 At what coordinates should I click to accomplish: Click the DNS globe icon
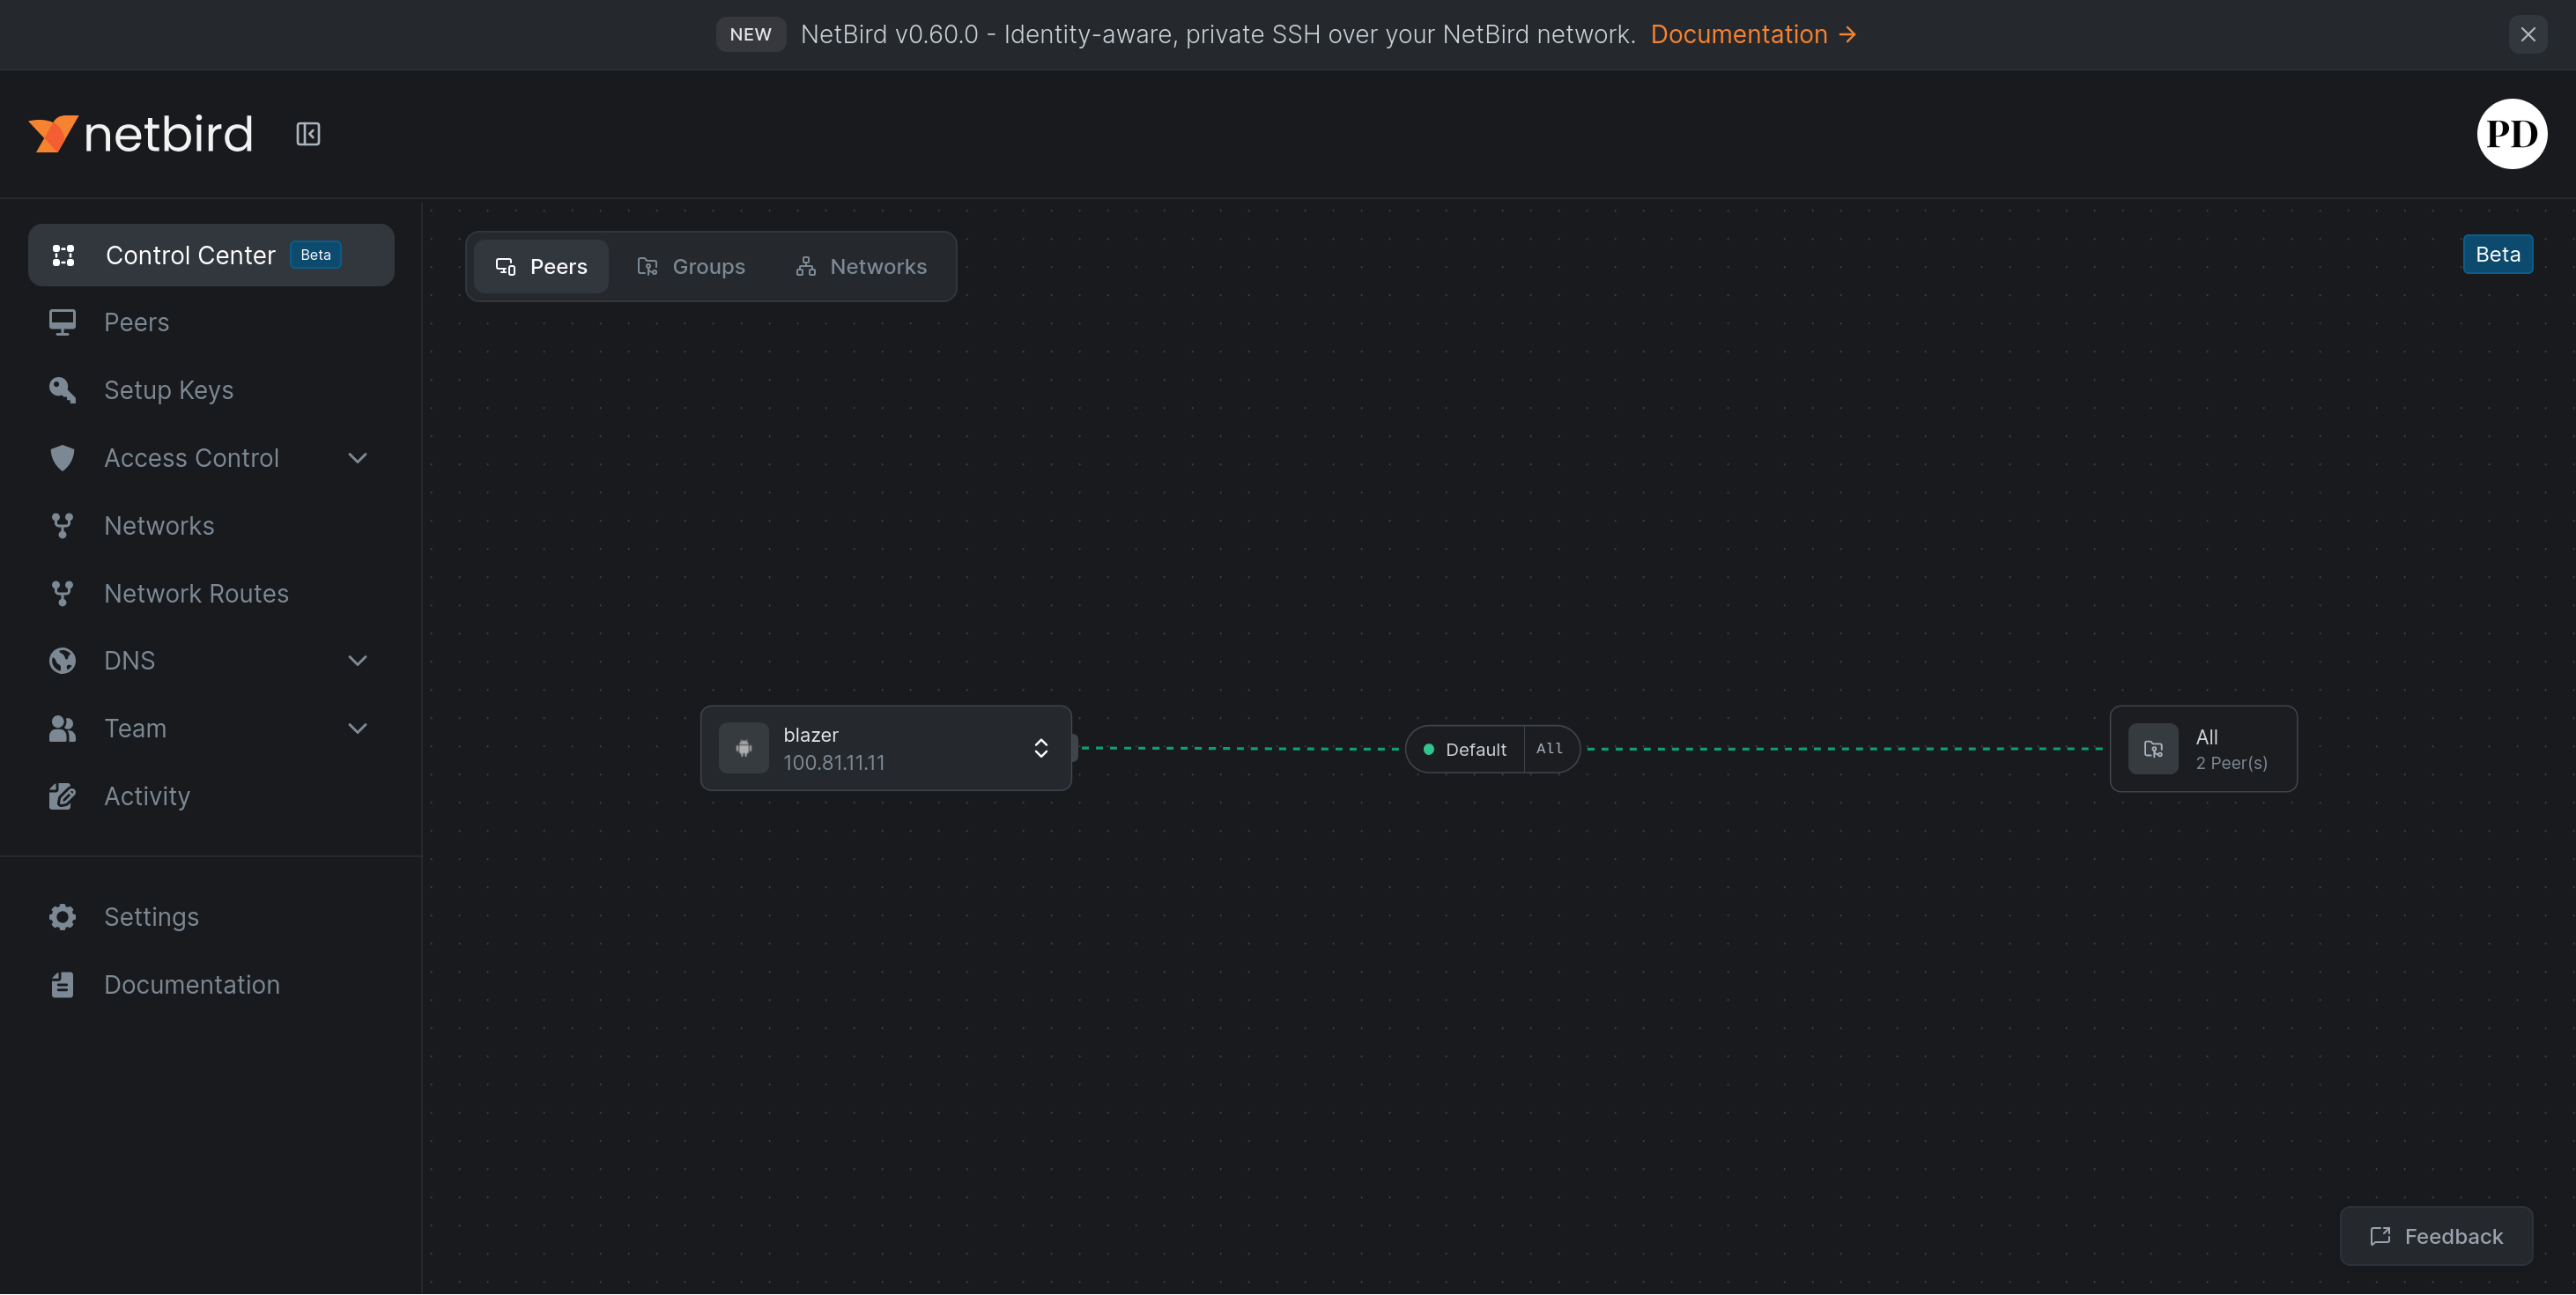[62, 661]
